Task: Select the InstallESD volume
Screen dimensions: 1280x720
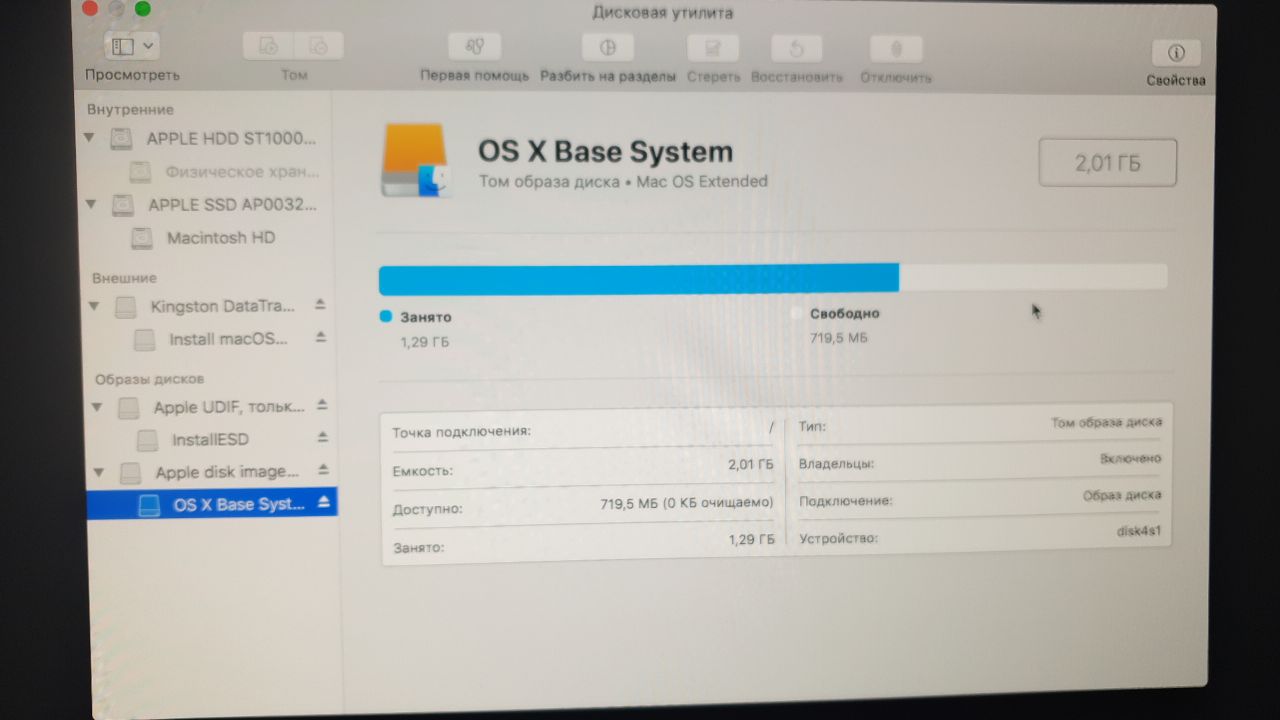Action: coord(211,440)
